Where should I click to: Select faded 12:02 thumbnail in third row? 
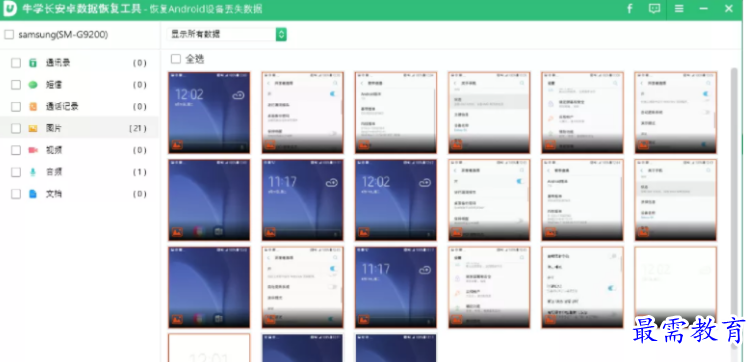676,287
